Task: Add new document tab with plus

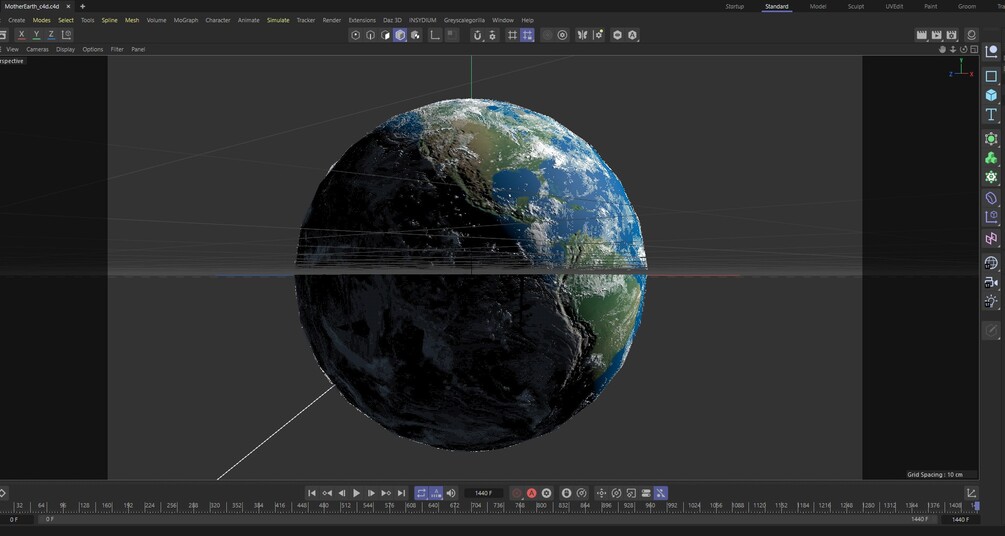Action: coord(82,6)
